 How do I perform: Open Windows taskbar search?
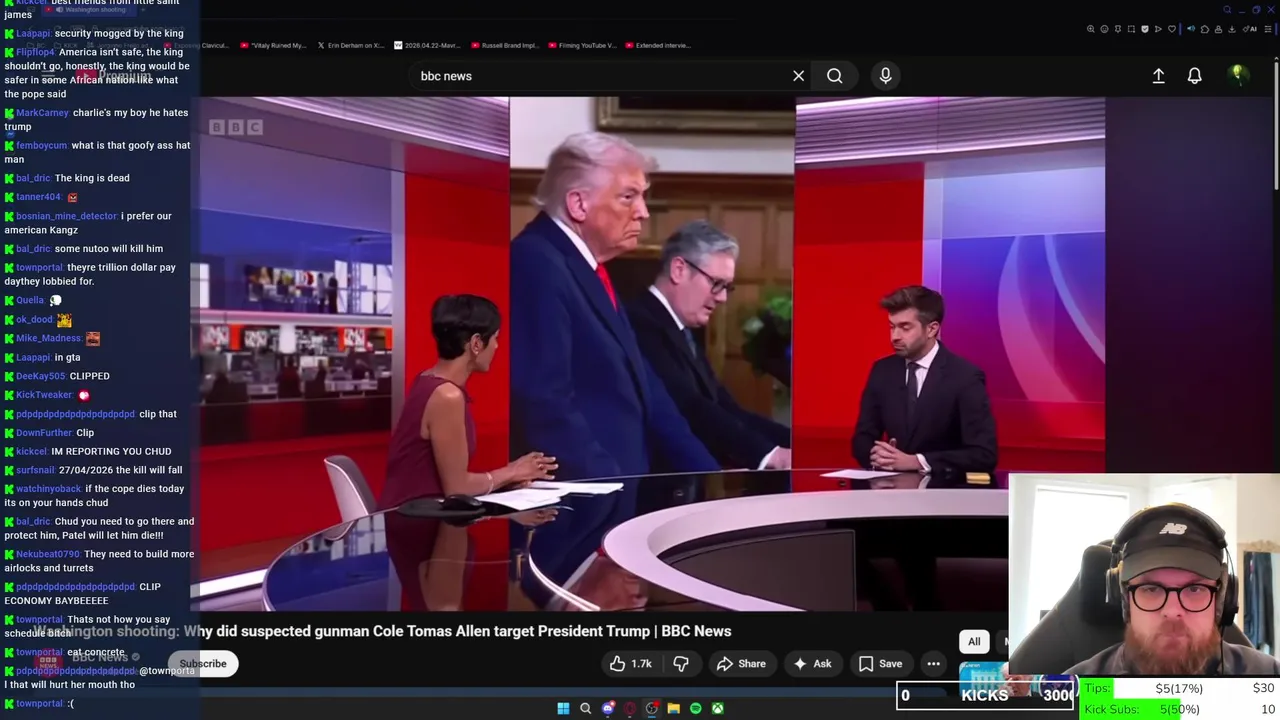pos(585,708)
